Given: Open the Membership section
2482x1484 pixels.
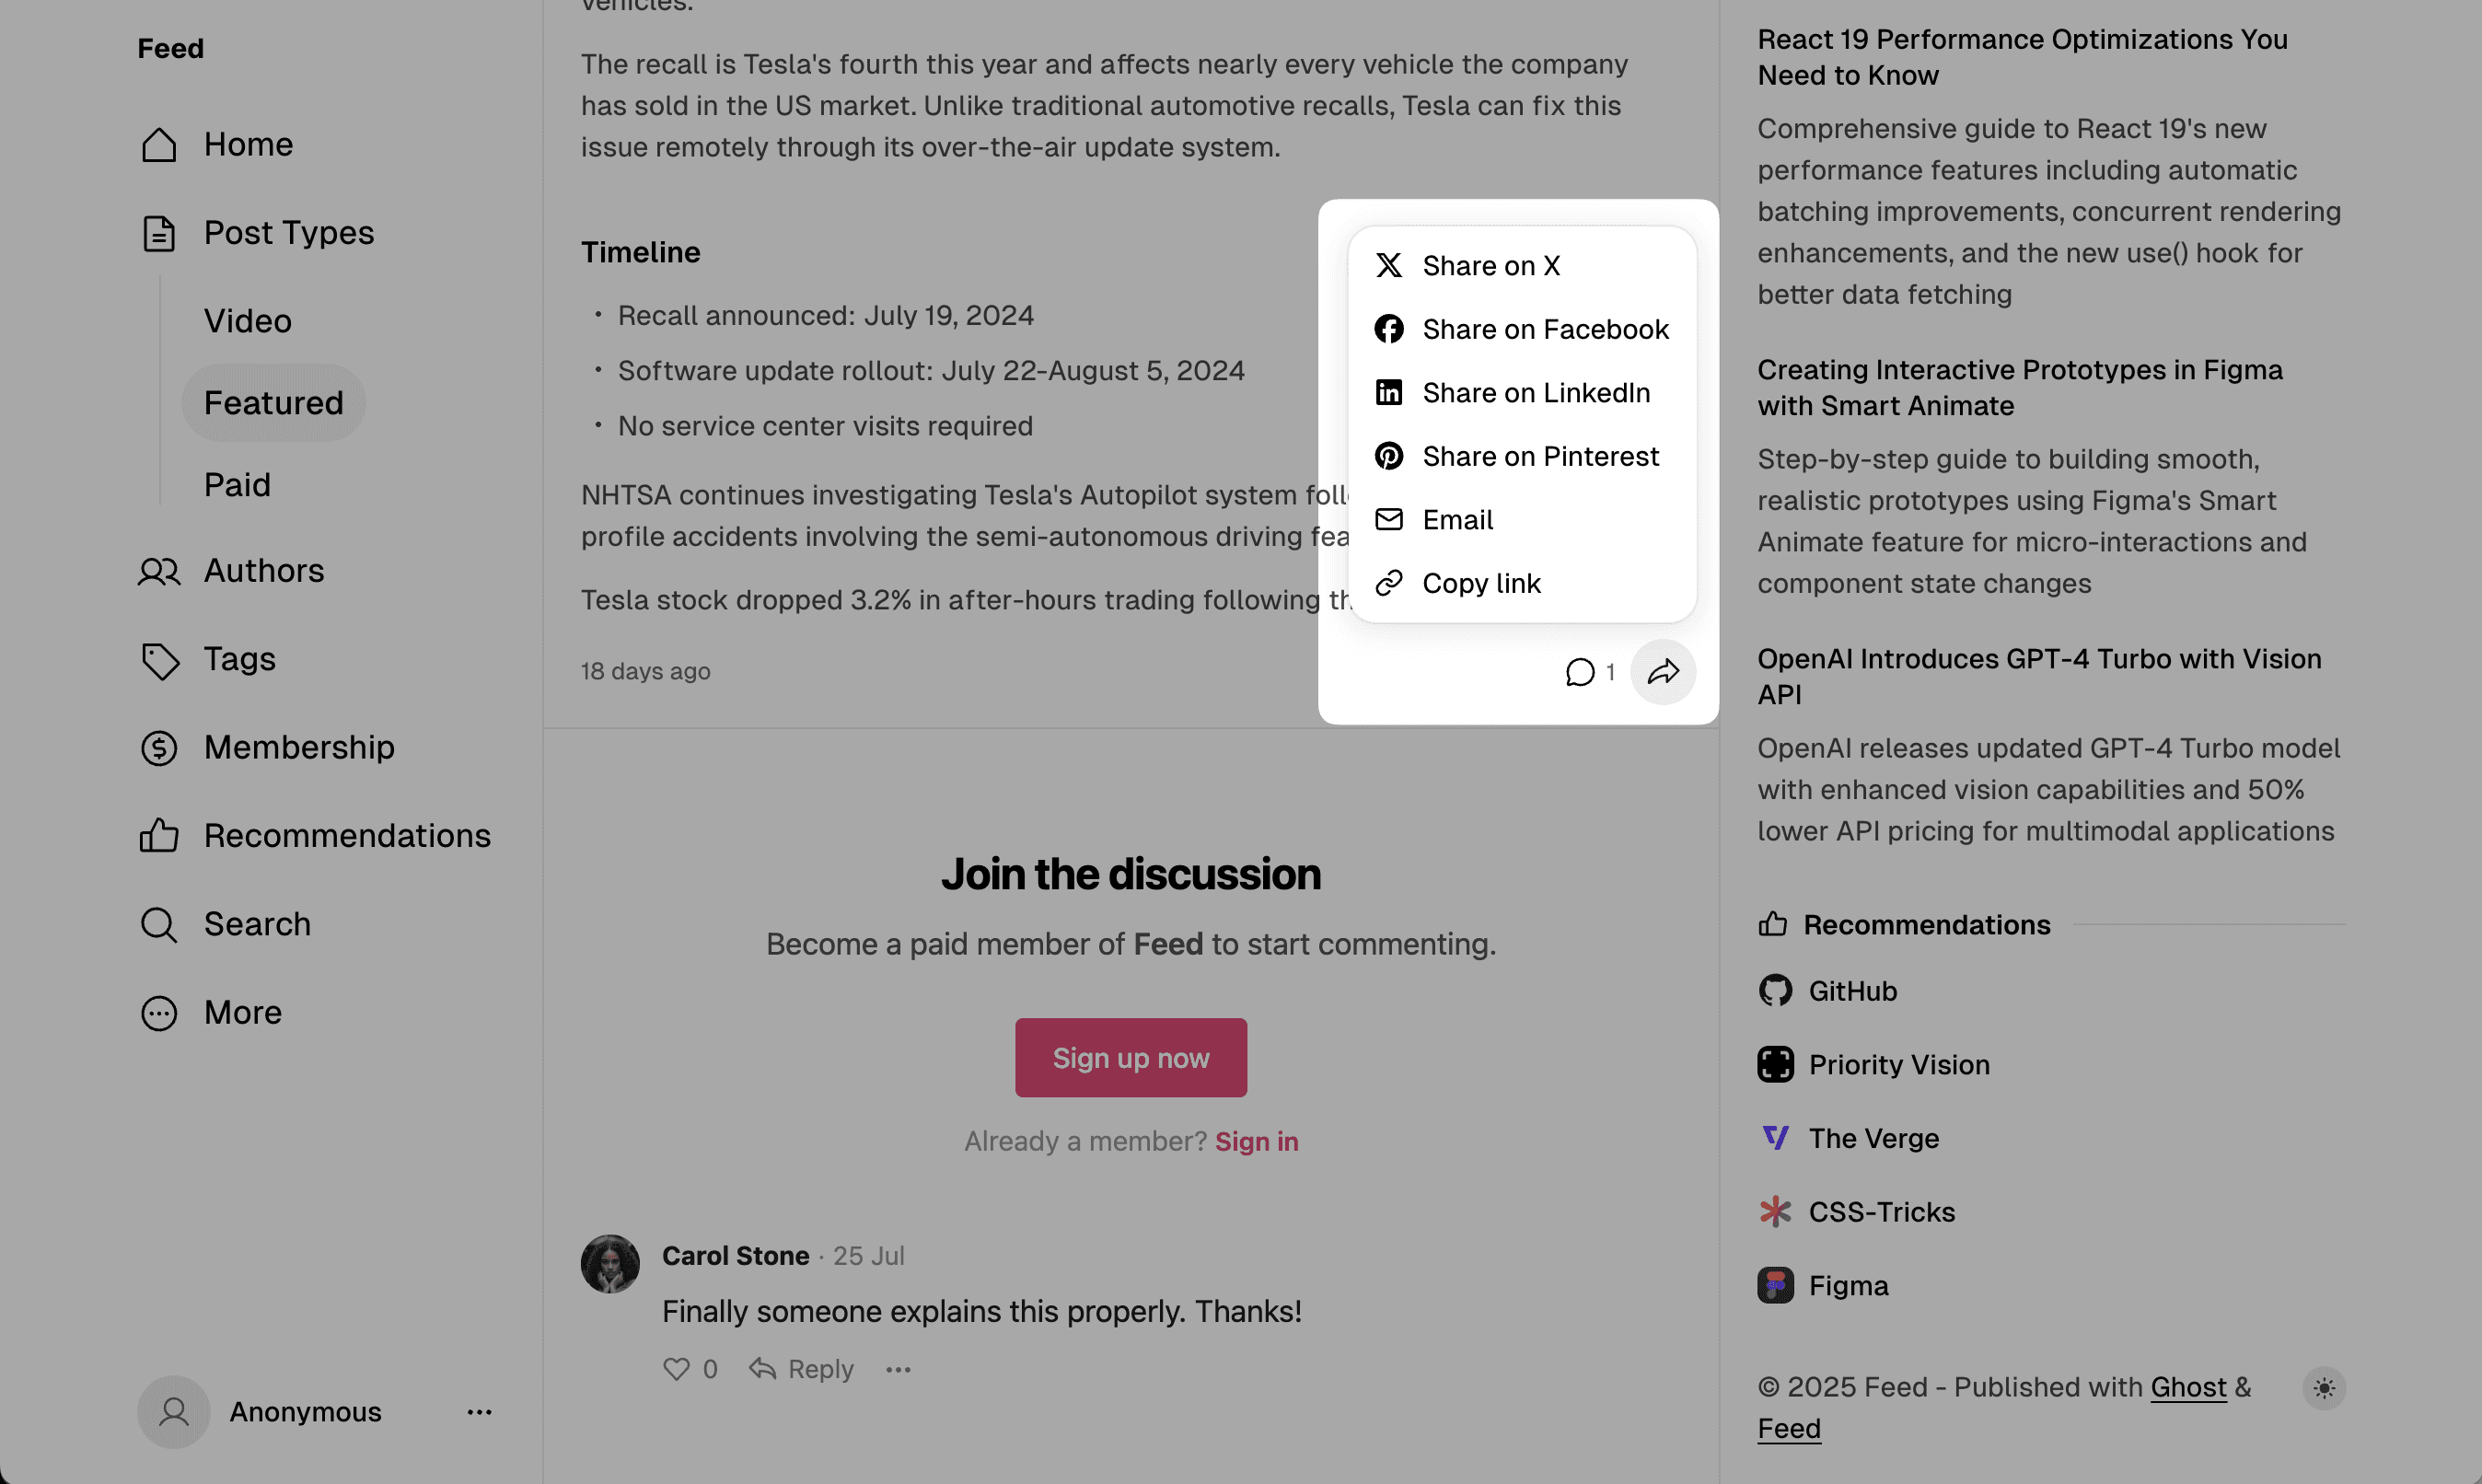Looking at the screenshot, I should point(299,747).
